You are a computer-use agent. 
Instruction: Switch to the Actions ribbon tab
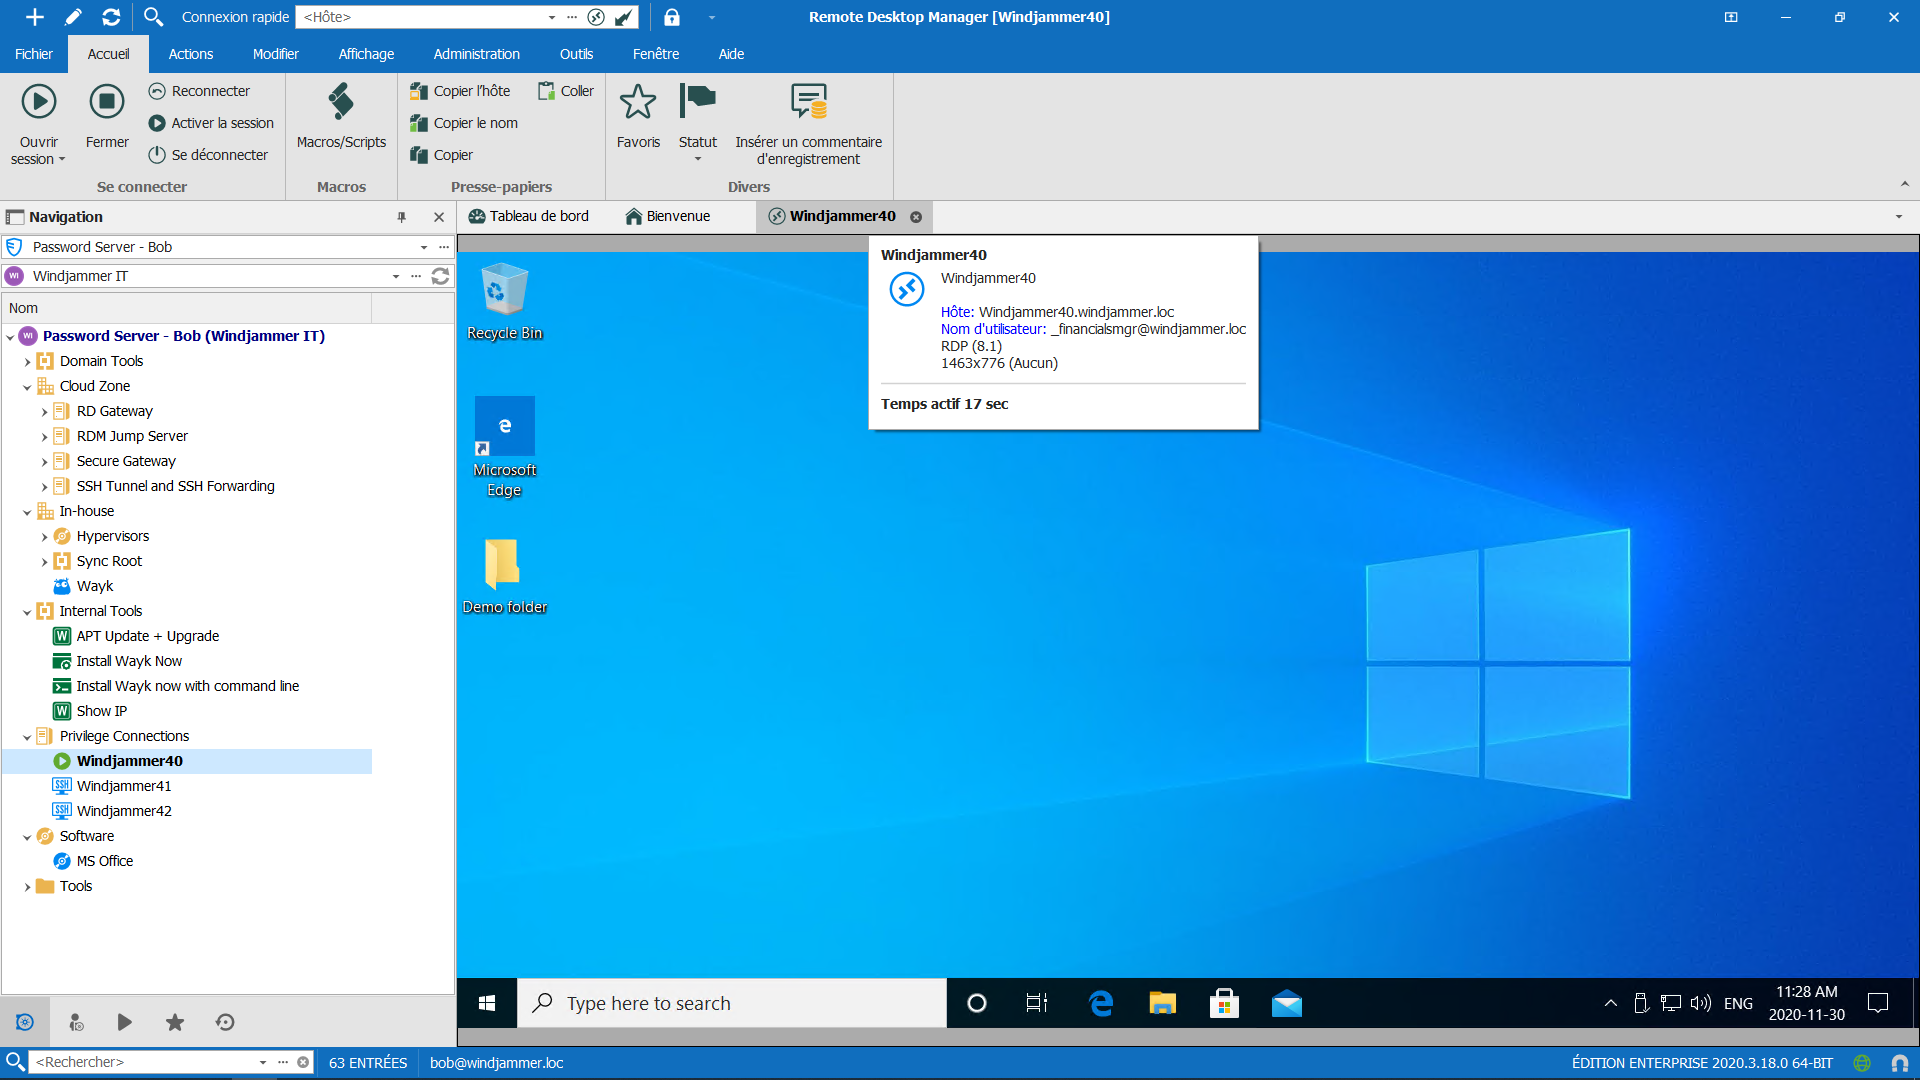click(x=191, y=54)
